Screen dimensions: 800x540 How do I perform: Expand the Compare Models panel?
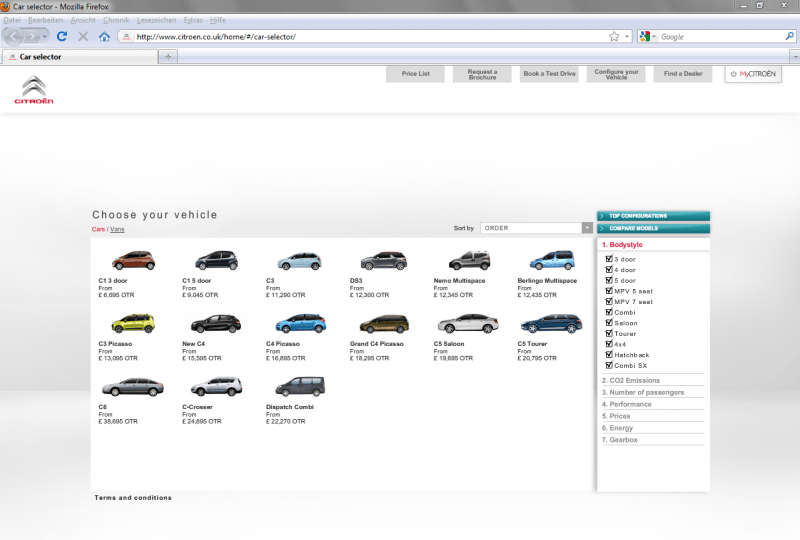coord(654,228)
